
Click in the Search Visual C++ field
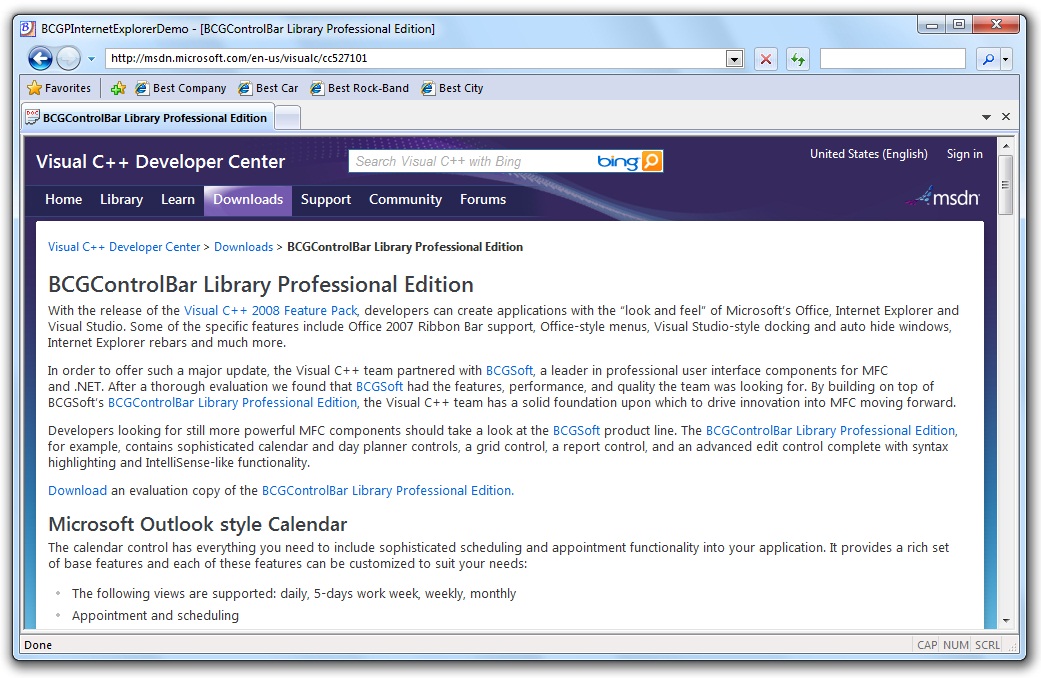pos(470,161)
